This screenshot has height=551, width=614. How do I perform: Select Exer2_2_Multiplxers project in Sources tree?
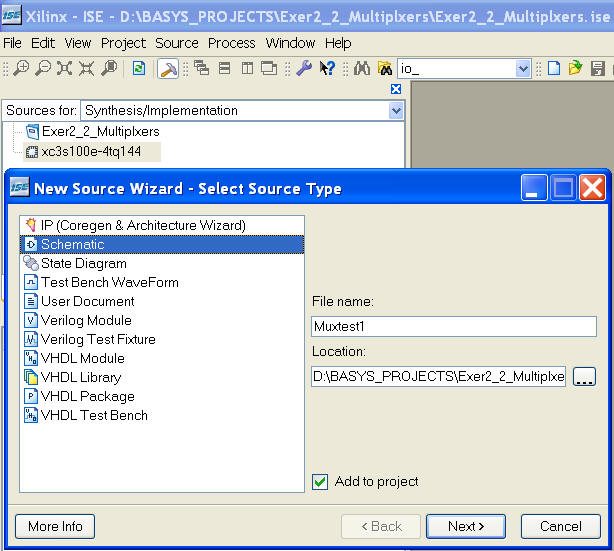pos(93,131)
